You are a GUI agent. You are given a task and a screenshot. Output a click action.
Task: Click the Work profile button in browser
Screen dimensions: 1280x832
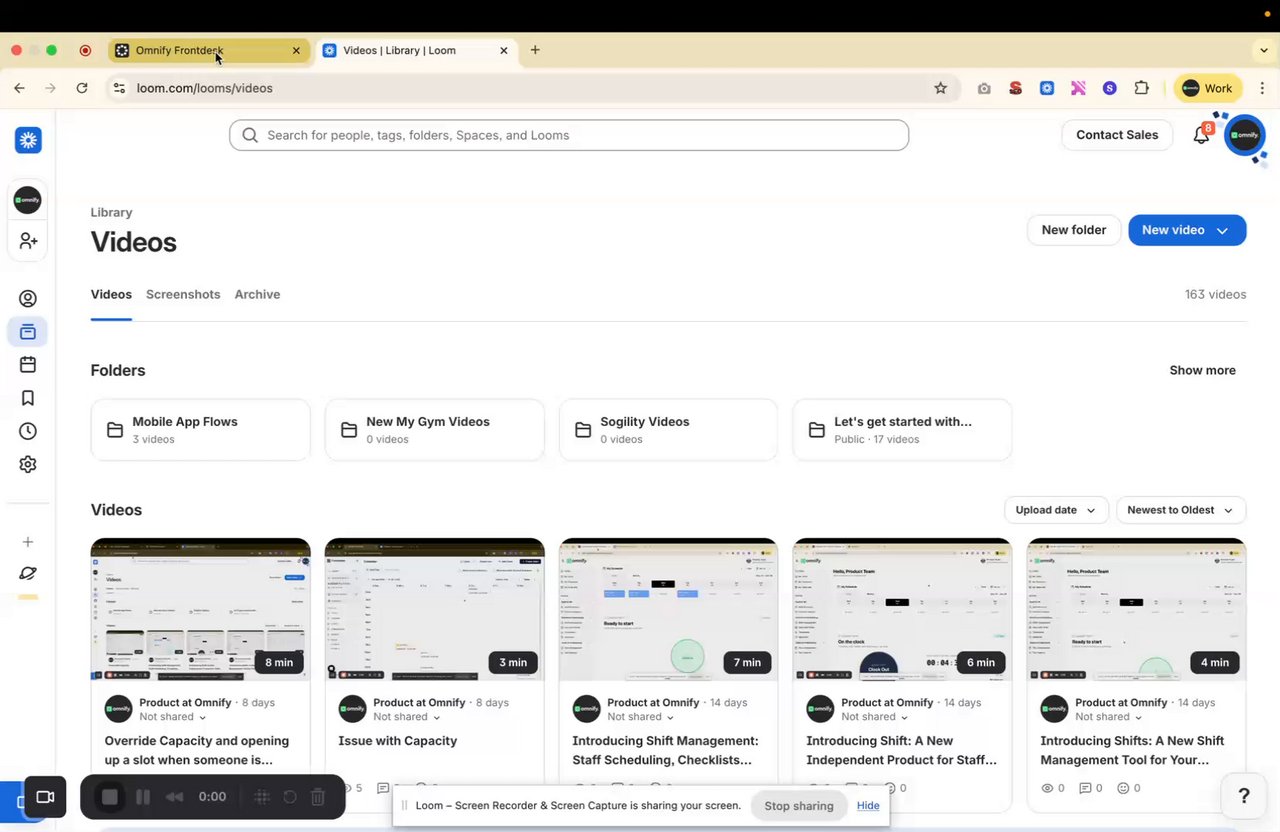[x=1208, y=88]
